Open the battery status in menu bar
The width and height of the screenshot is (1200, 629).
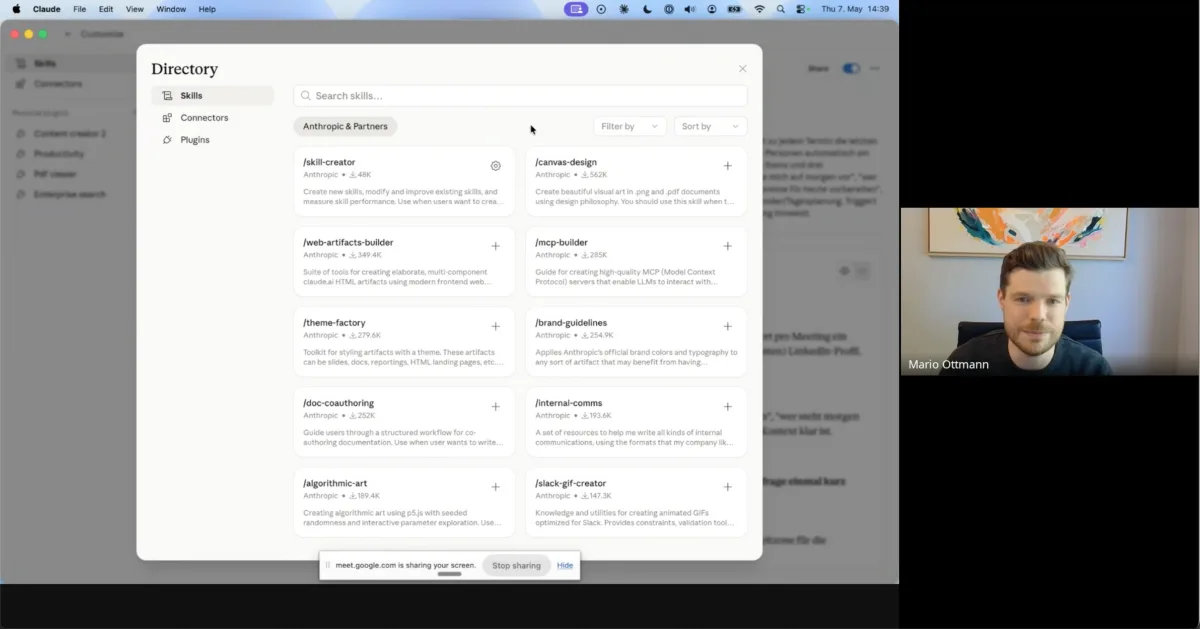[735, 9]
